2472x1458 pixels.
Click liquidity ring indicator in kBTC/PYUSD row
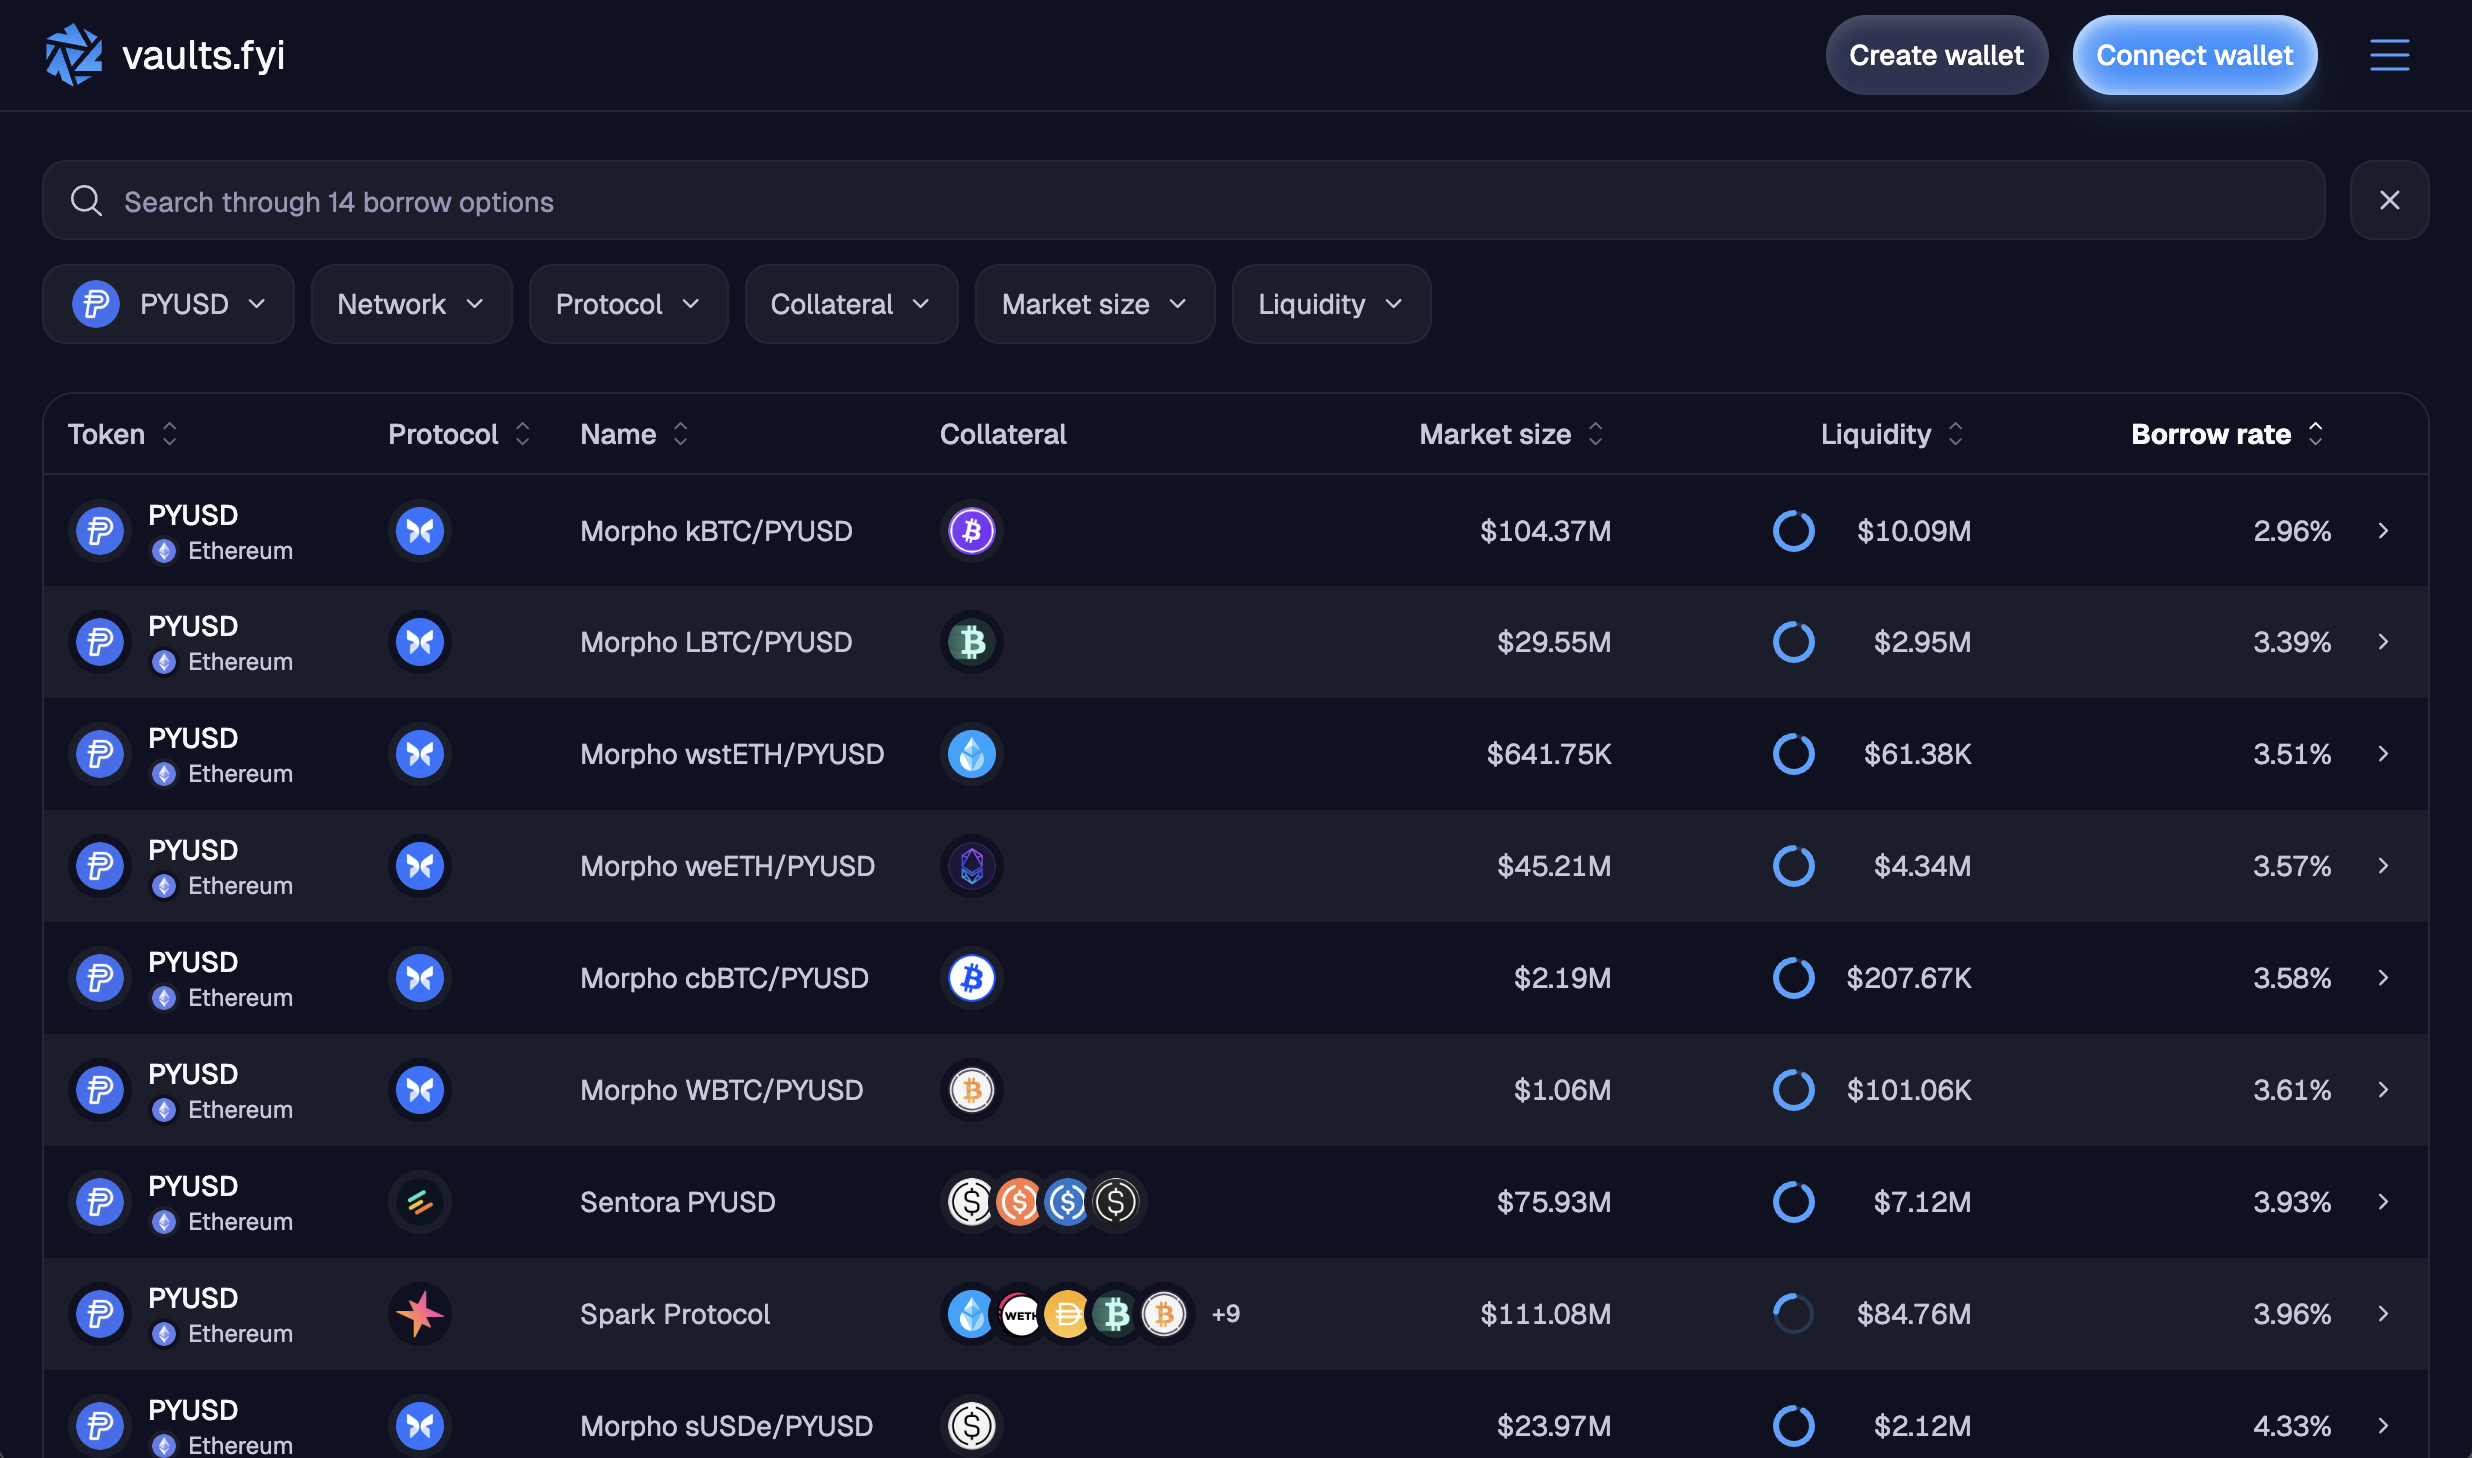[1793, 531]
